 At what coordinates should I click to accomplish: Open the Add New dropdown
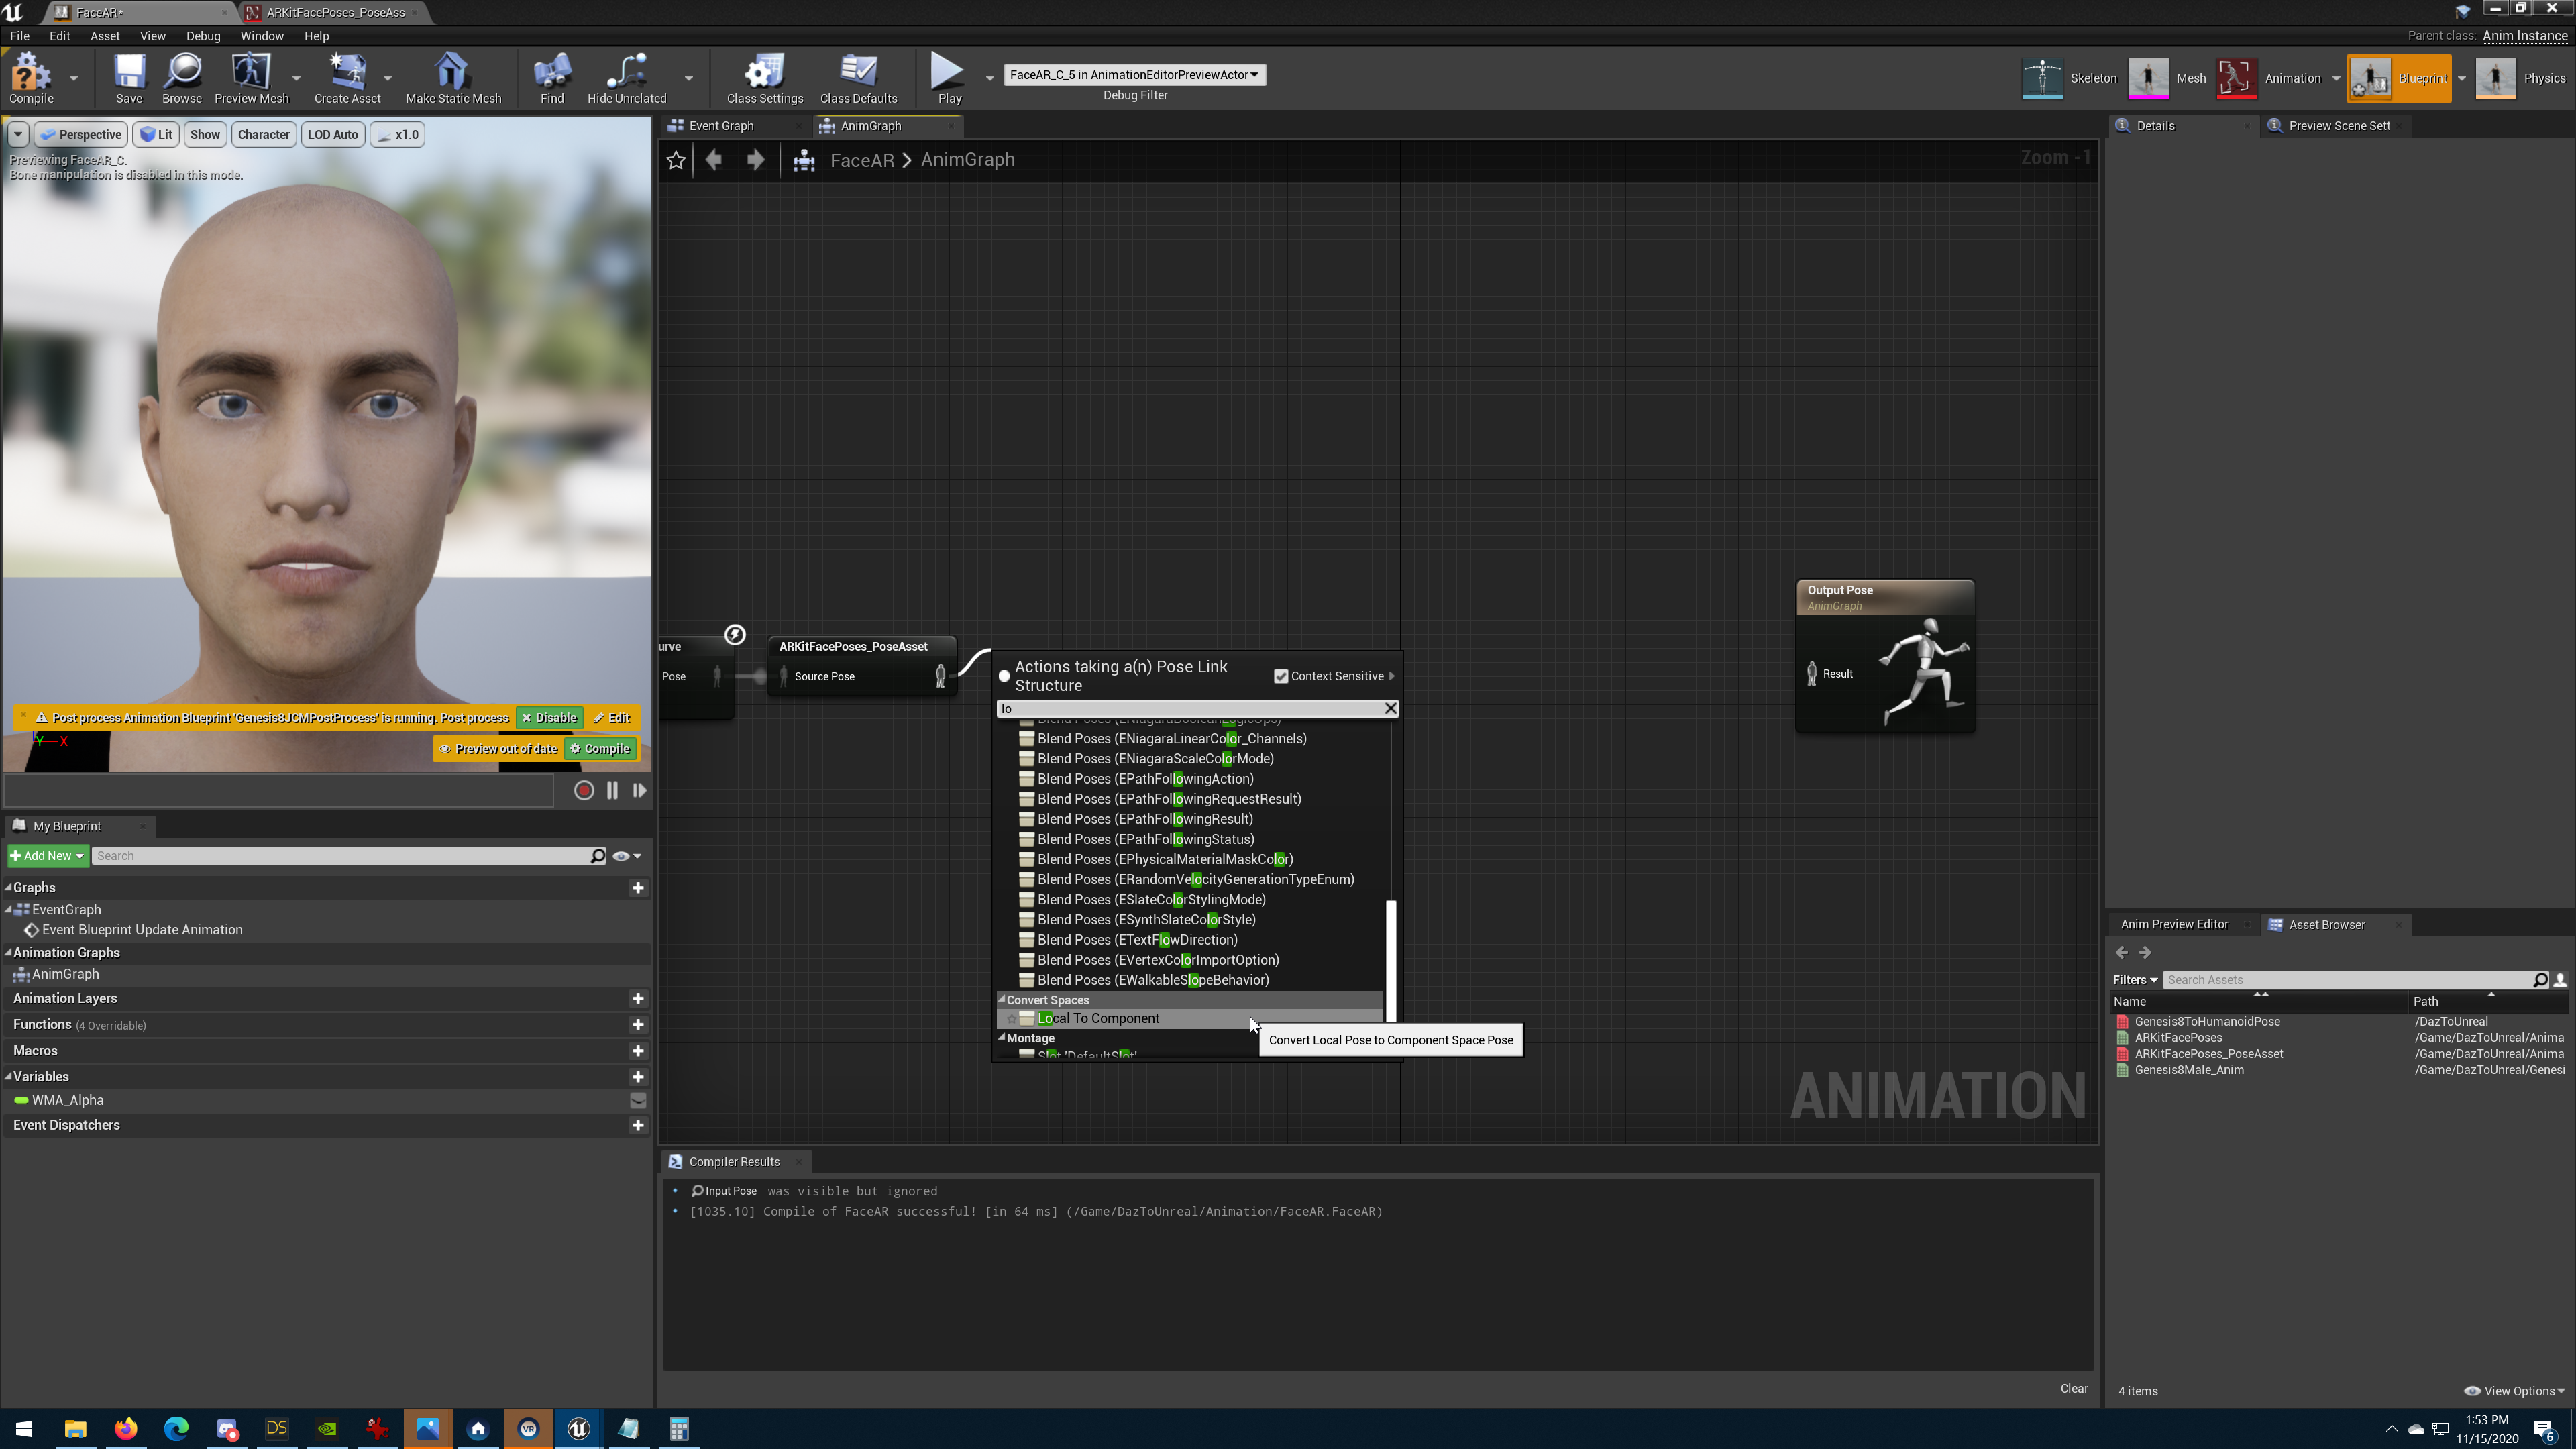pyautogui.click(x=47, y=856)
